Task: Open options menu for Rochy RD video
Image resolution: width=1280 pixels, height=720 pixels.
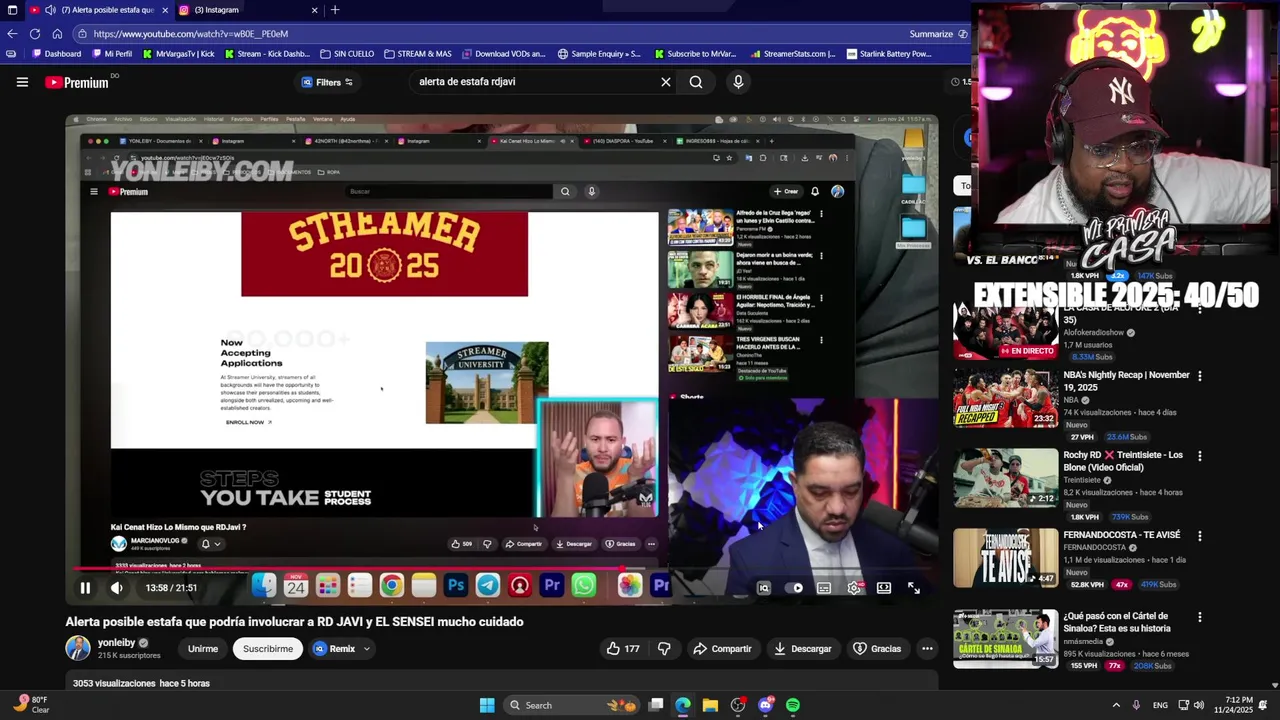Action: (x=1199, y=456)
